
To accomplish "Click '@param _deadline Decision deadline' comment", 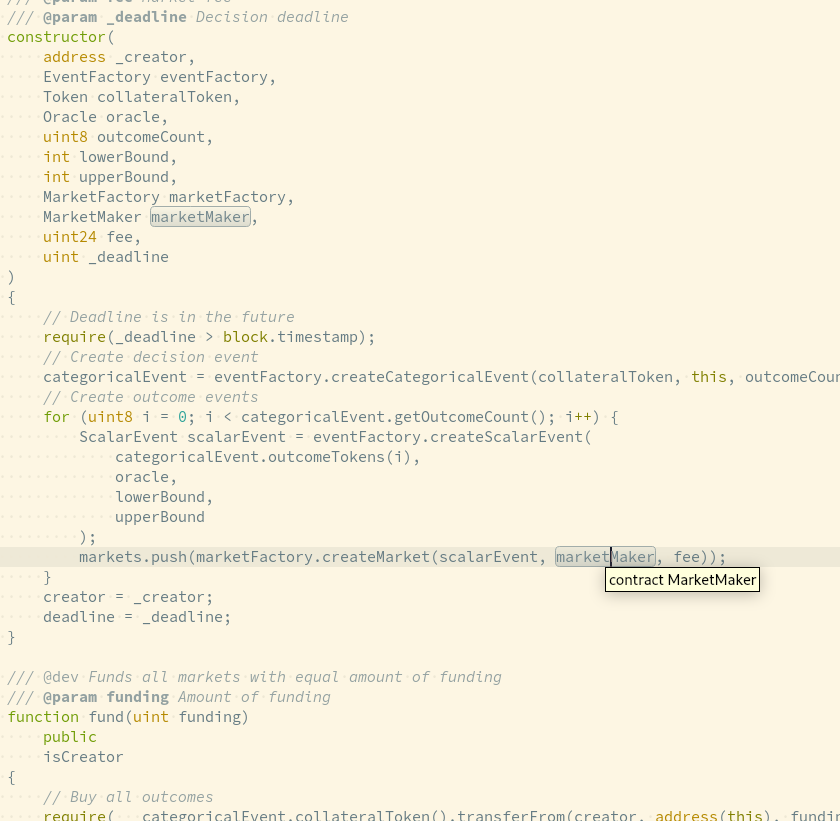I will [x=178, y=17].
